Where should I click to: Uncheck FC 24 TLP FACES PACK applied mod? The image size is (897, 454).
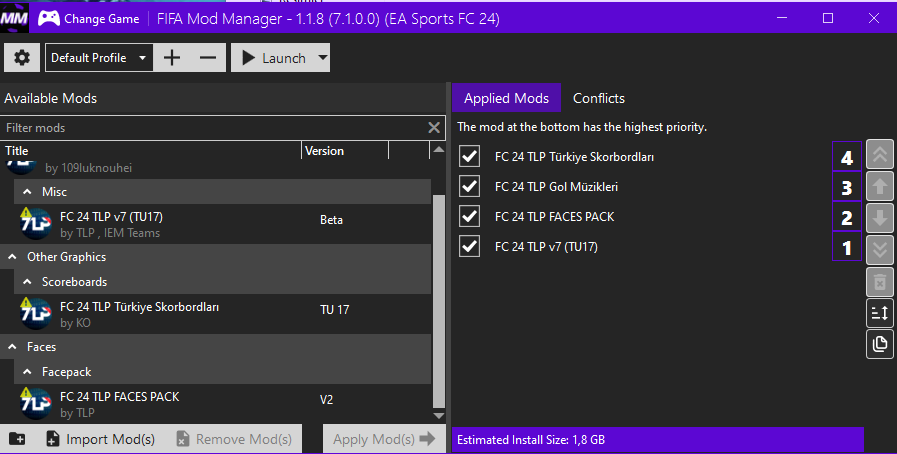(x=470, y=216)
